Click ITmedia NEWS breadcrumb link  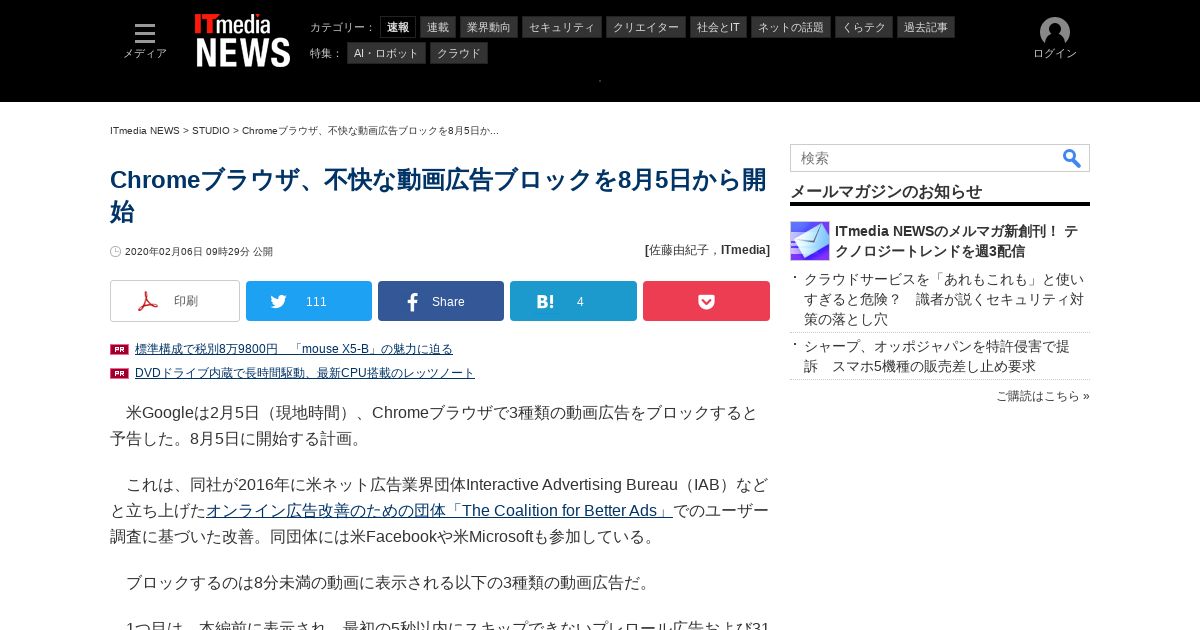145,131
